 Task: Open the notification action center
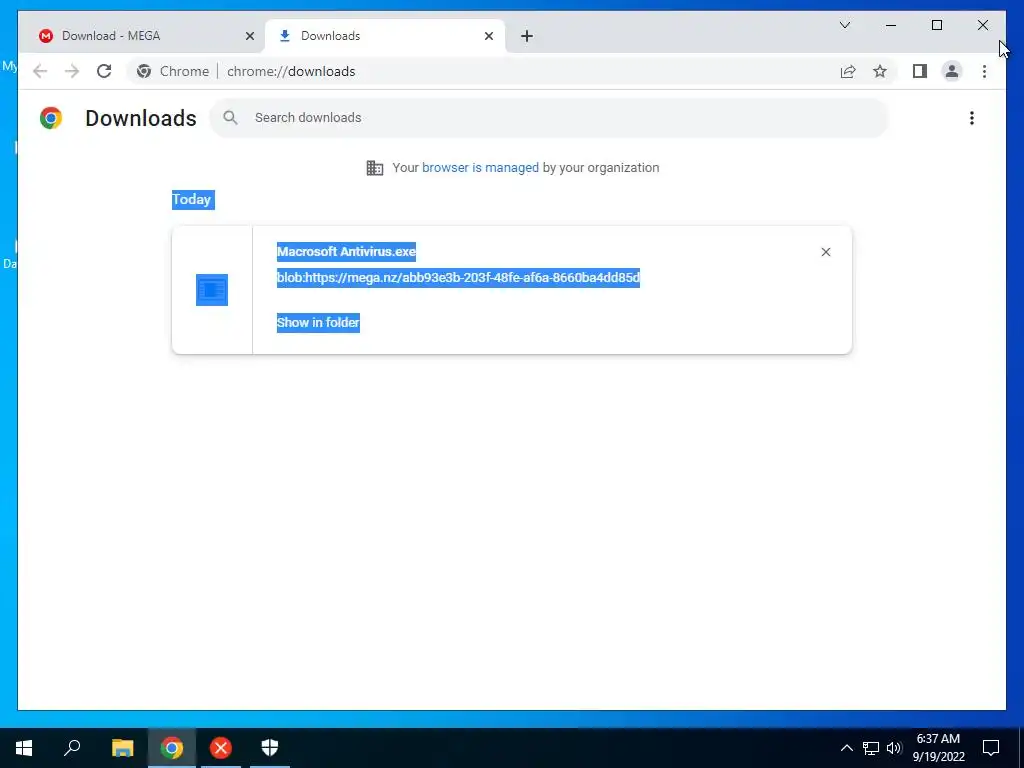pos(991,748)
